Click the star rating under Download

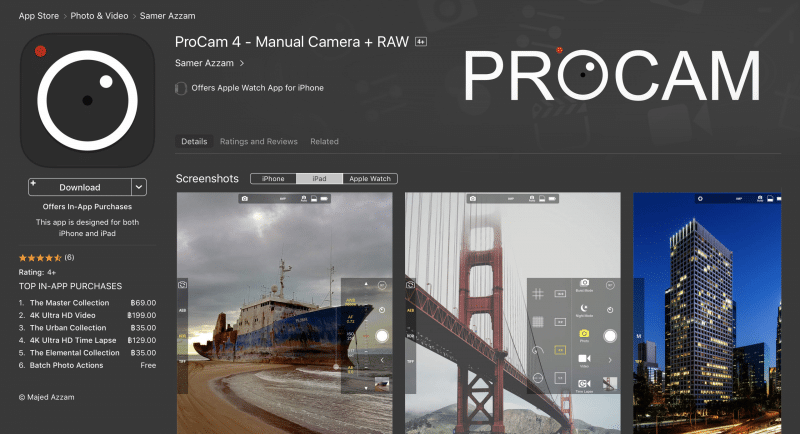pos(40,258)
